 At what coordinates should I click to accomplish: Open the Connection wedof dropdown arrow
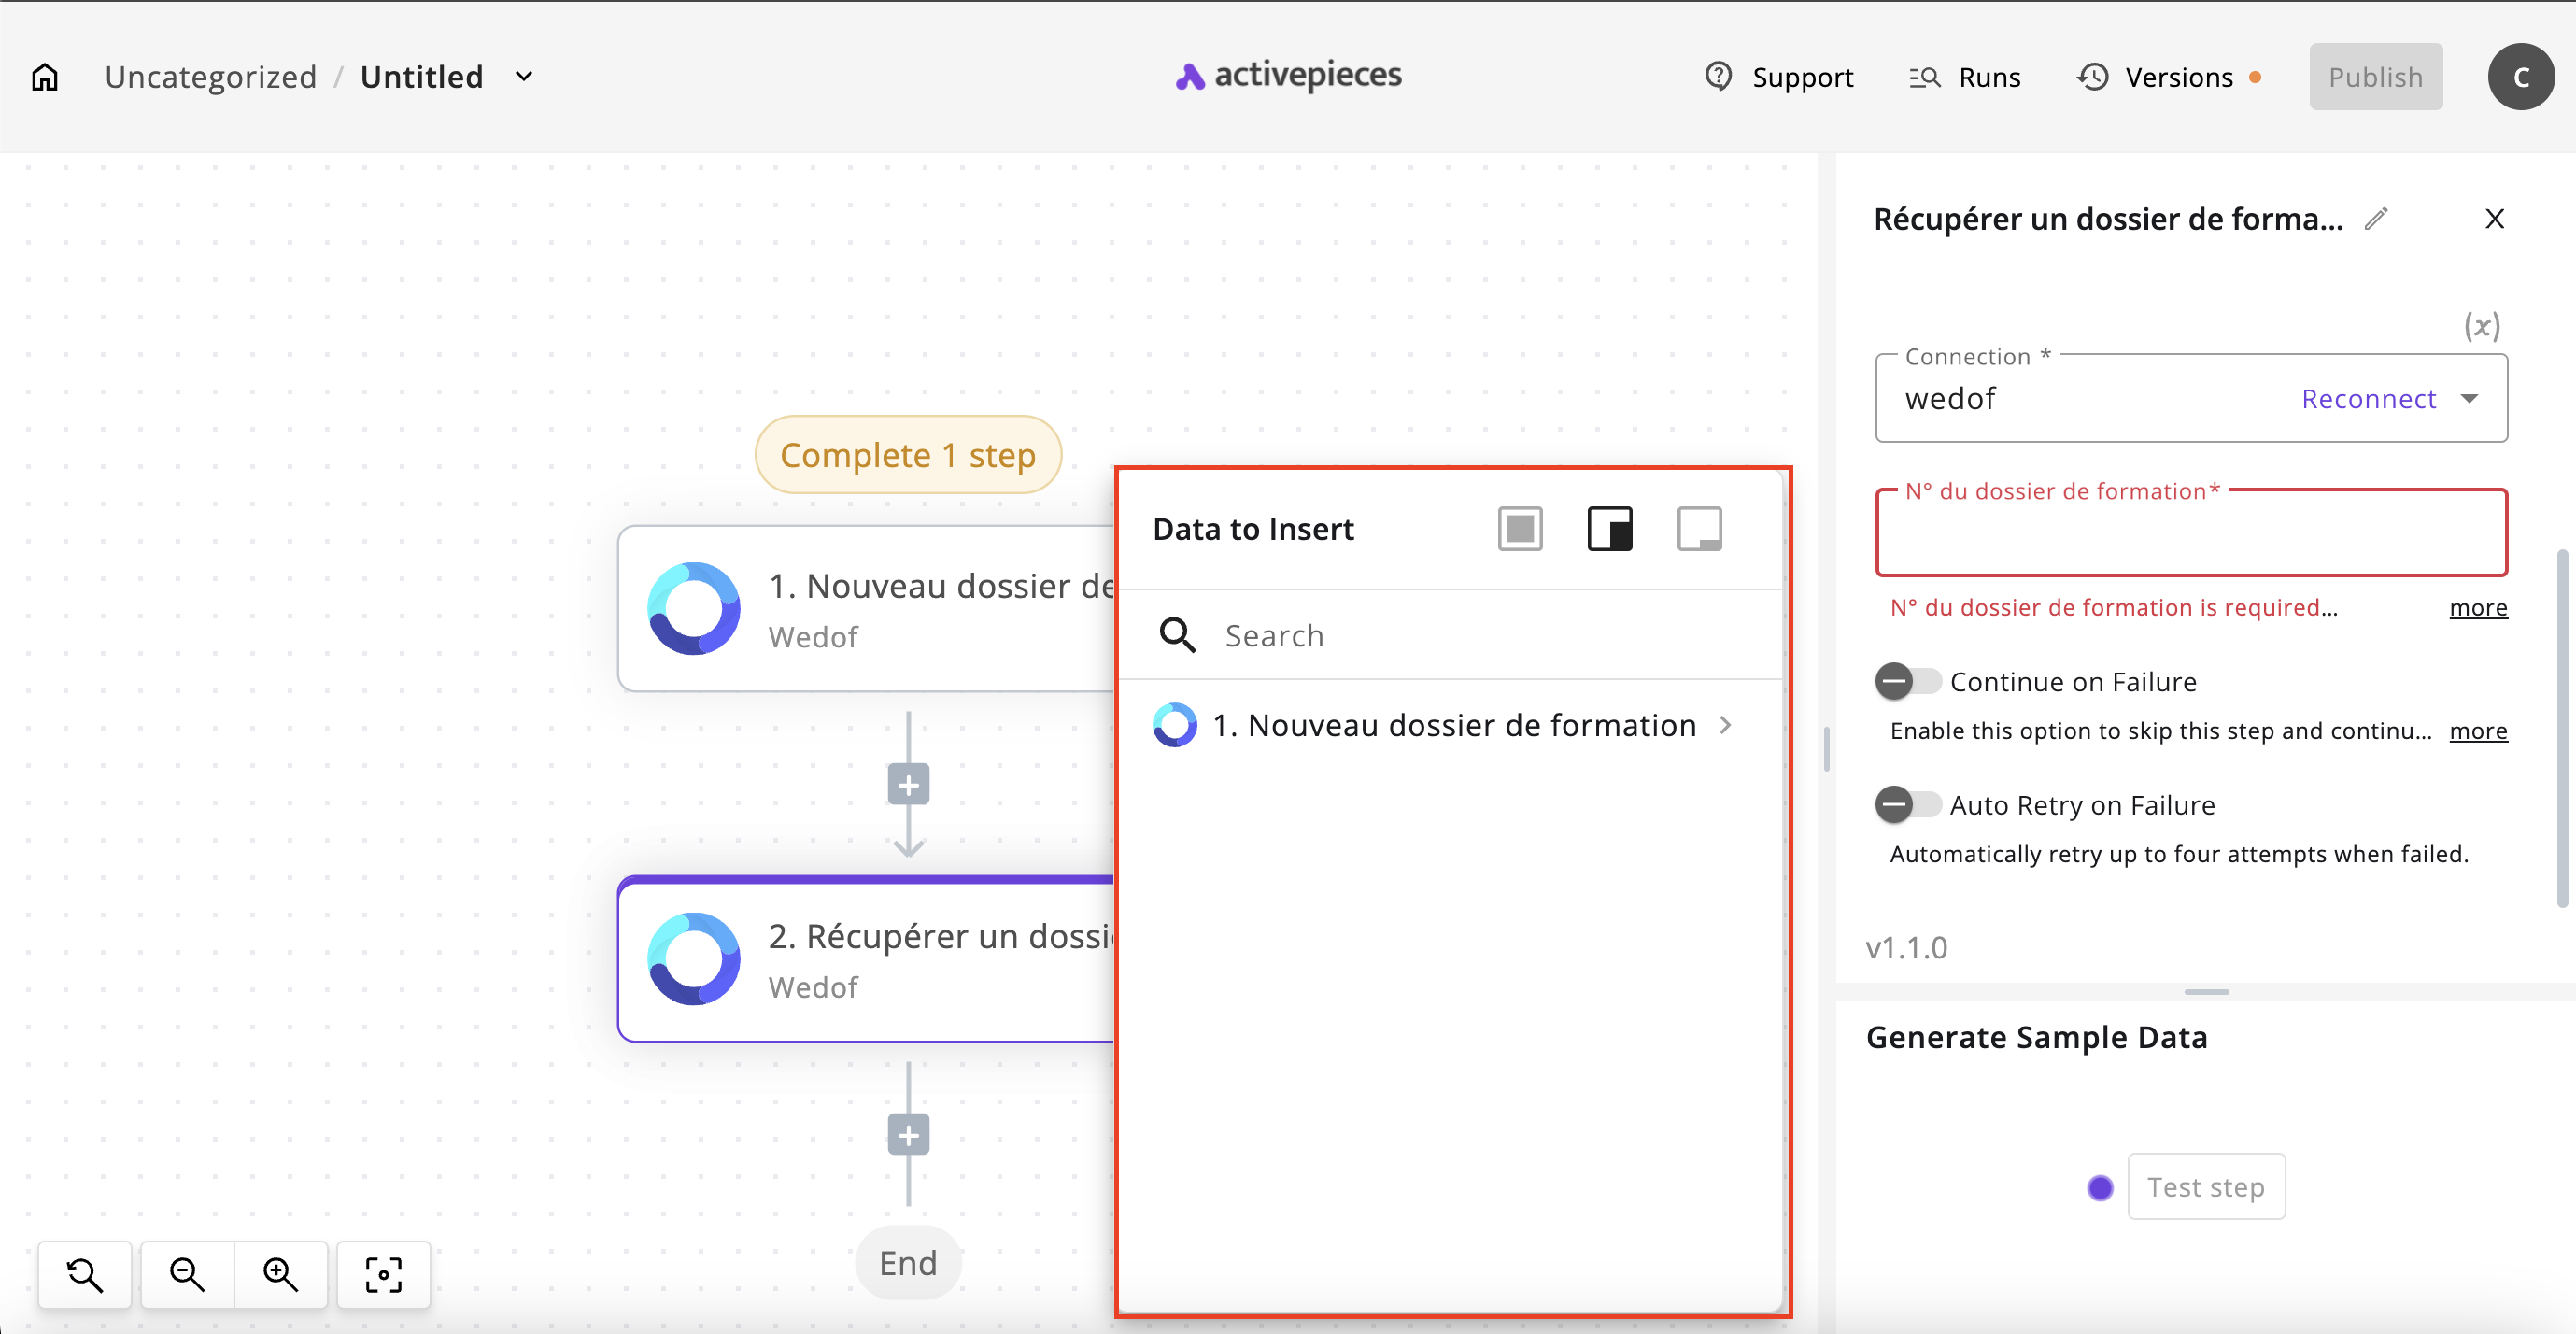(x=2469, y=399)
